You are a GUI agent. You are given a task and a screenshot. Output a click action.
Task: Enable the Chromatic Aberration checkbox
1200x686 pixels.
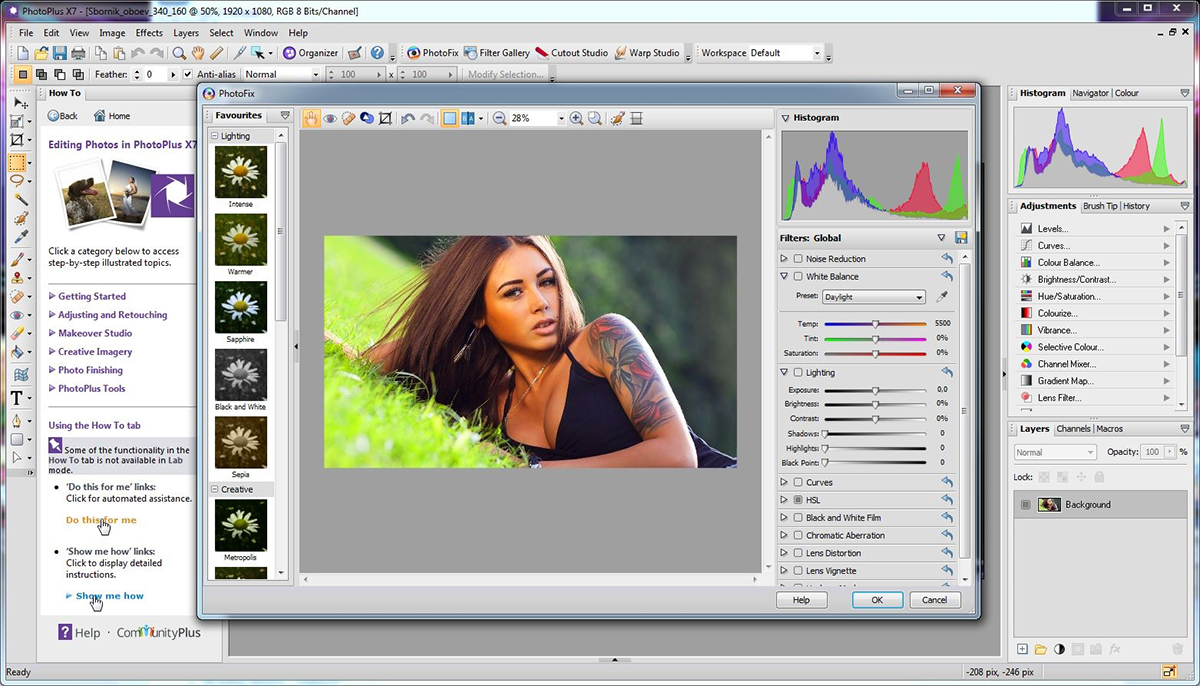[x=798, y=535]
